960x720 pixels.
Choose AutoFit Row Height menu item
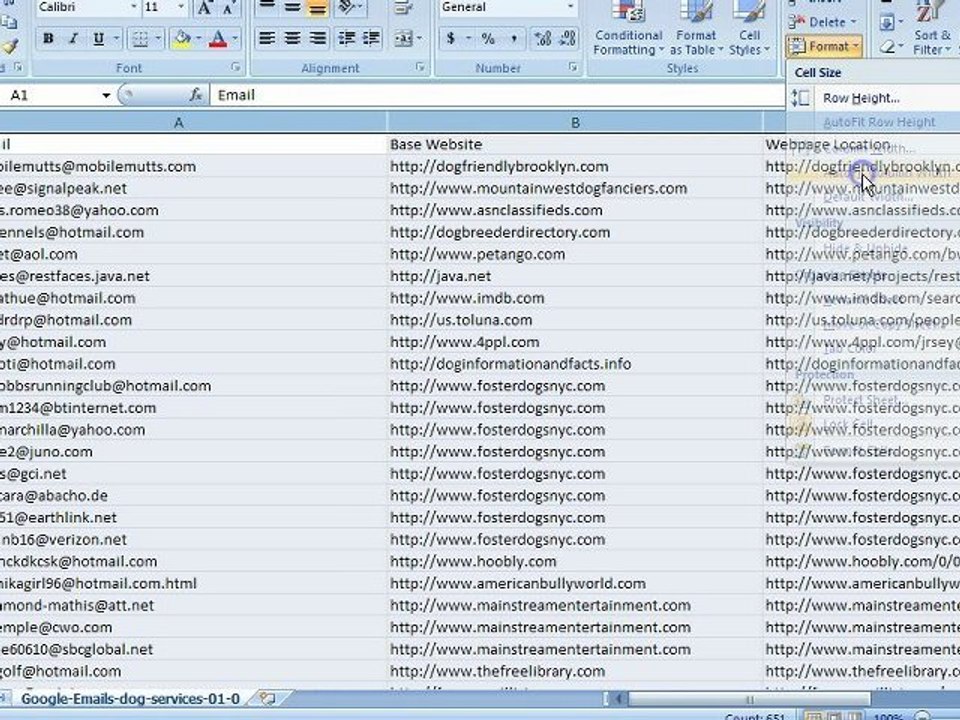[879, 122]
